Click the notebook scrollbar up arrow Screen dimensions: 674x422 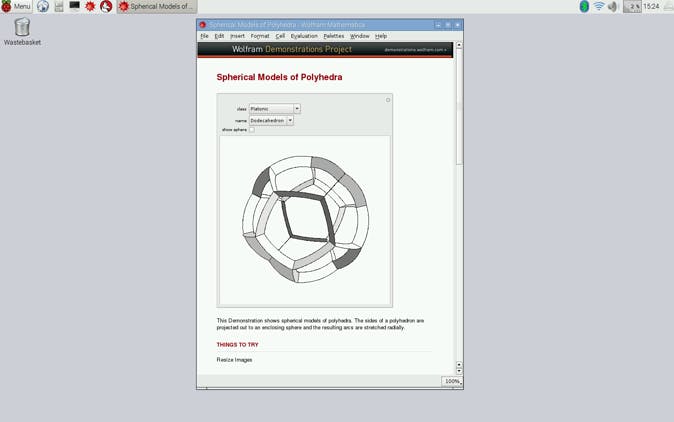(459, 45)
